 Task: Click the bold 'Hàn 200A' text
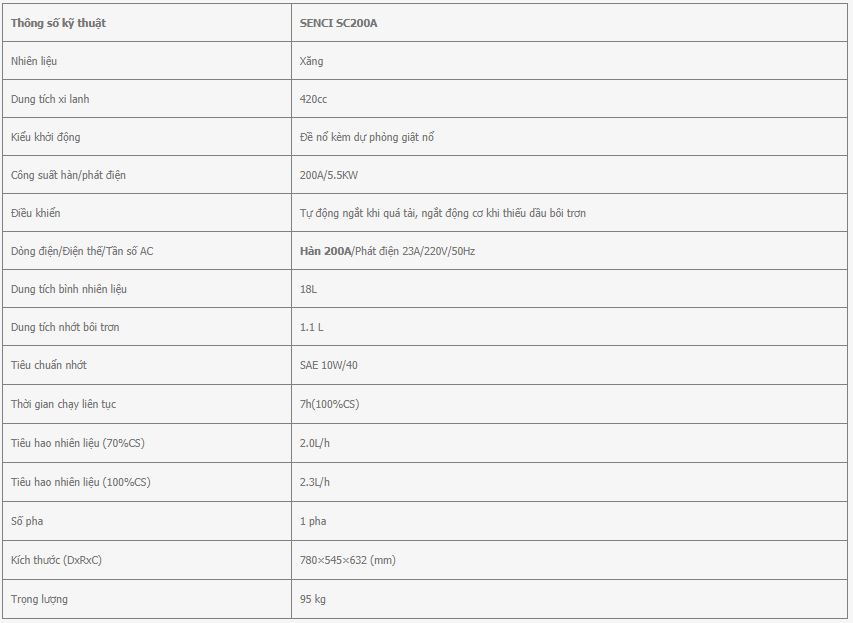326,251
